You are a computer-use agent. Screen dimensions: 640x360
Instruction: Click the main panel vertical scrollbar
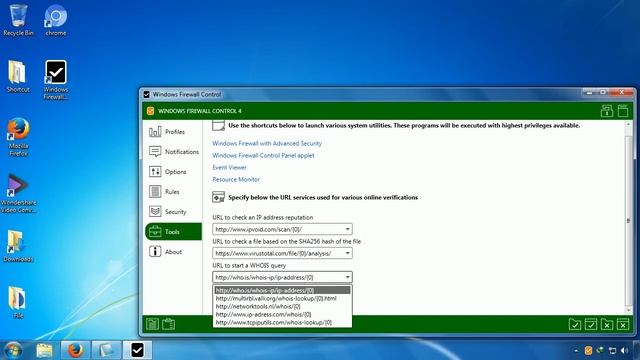point(629,220)
